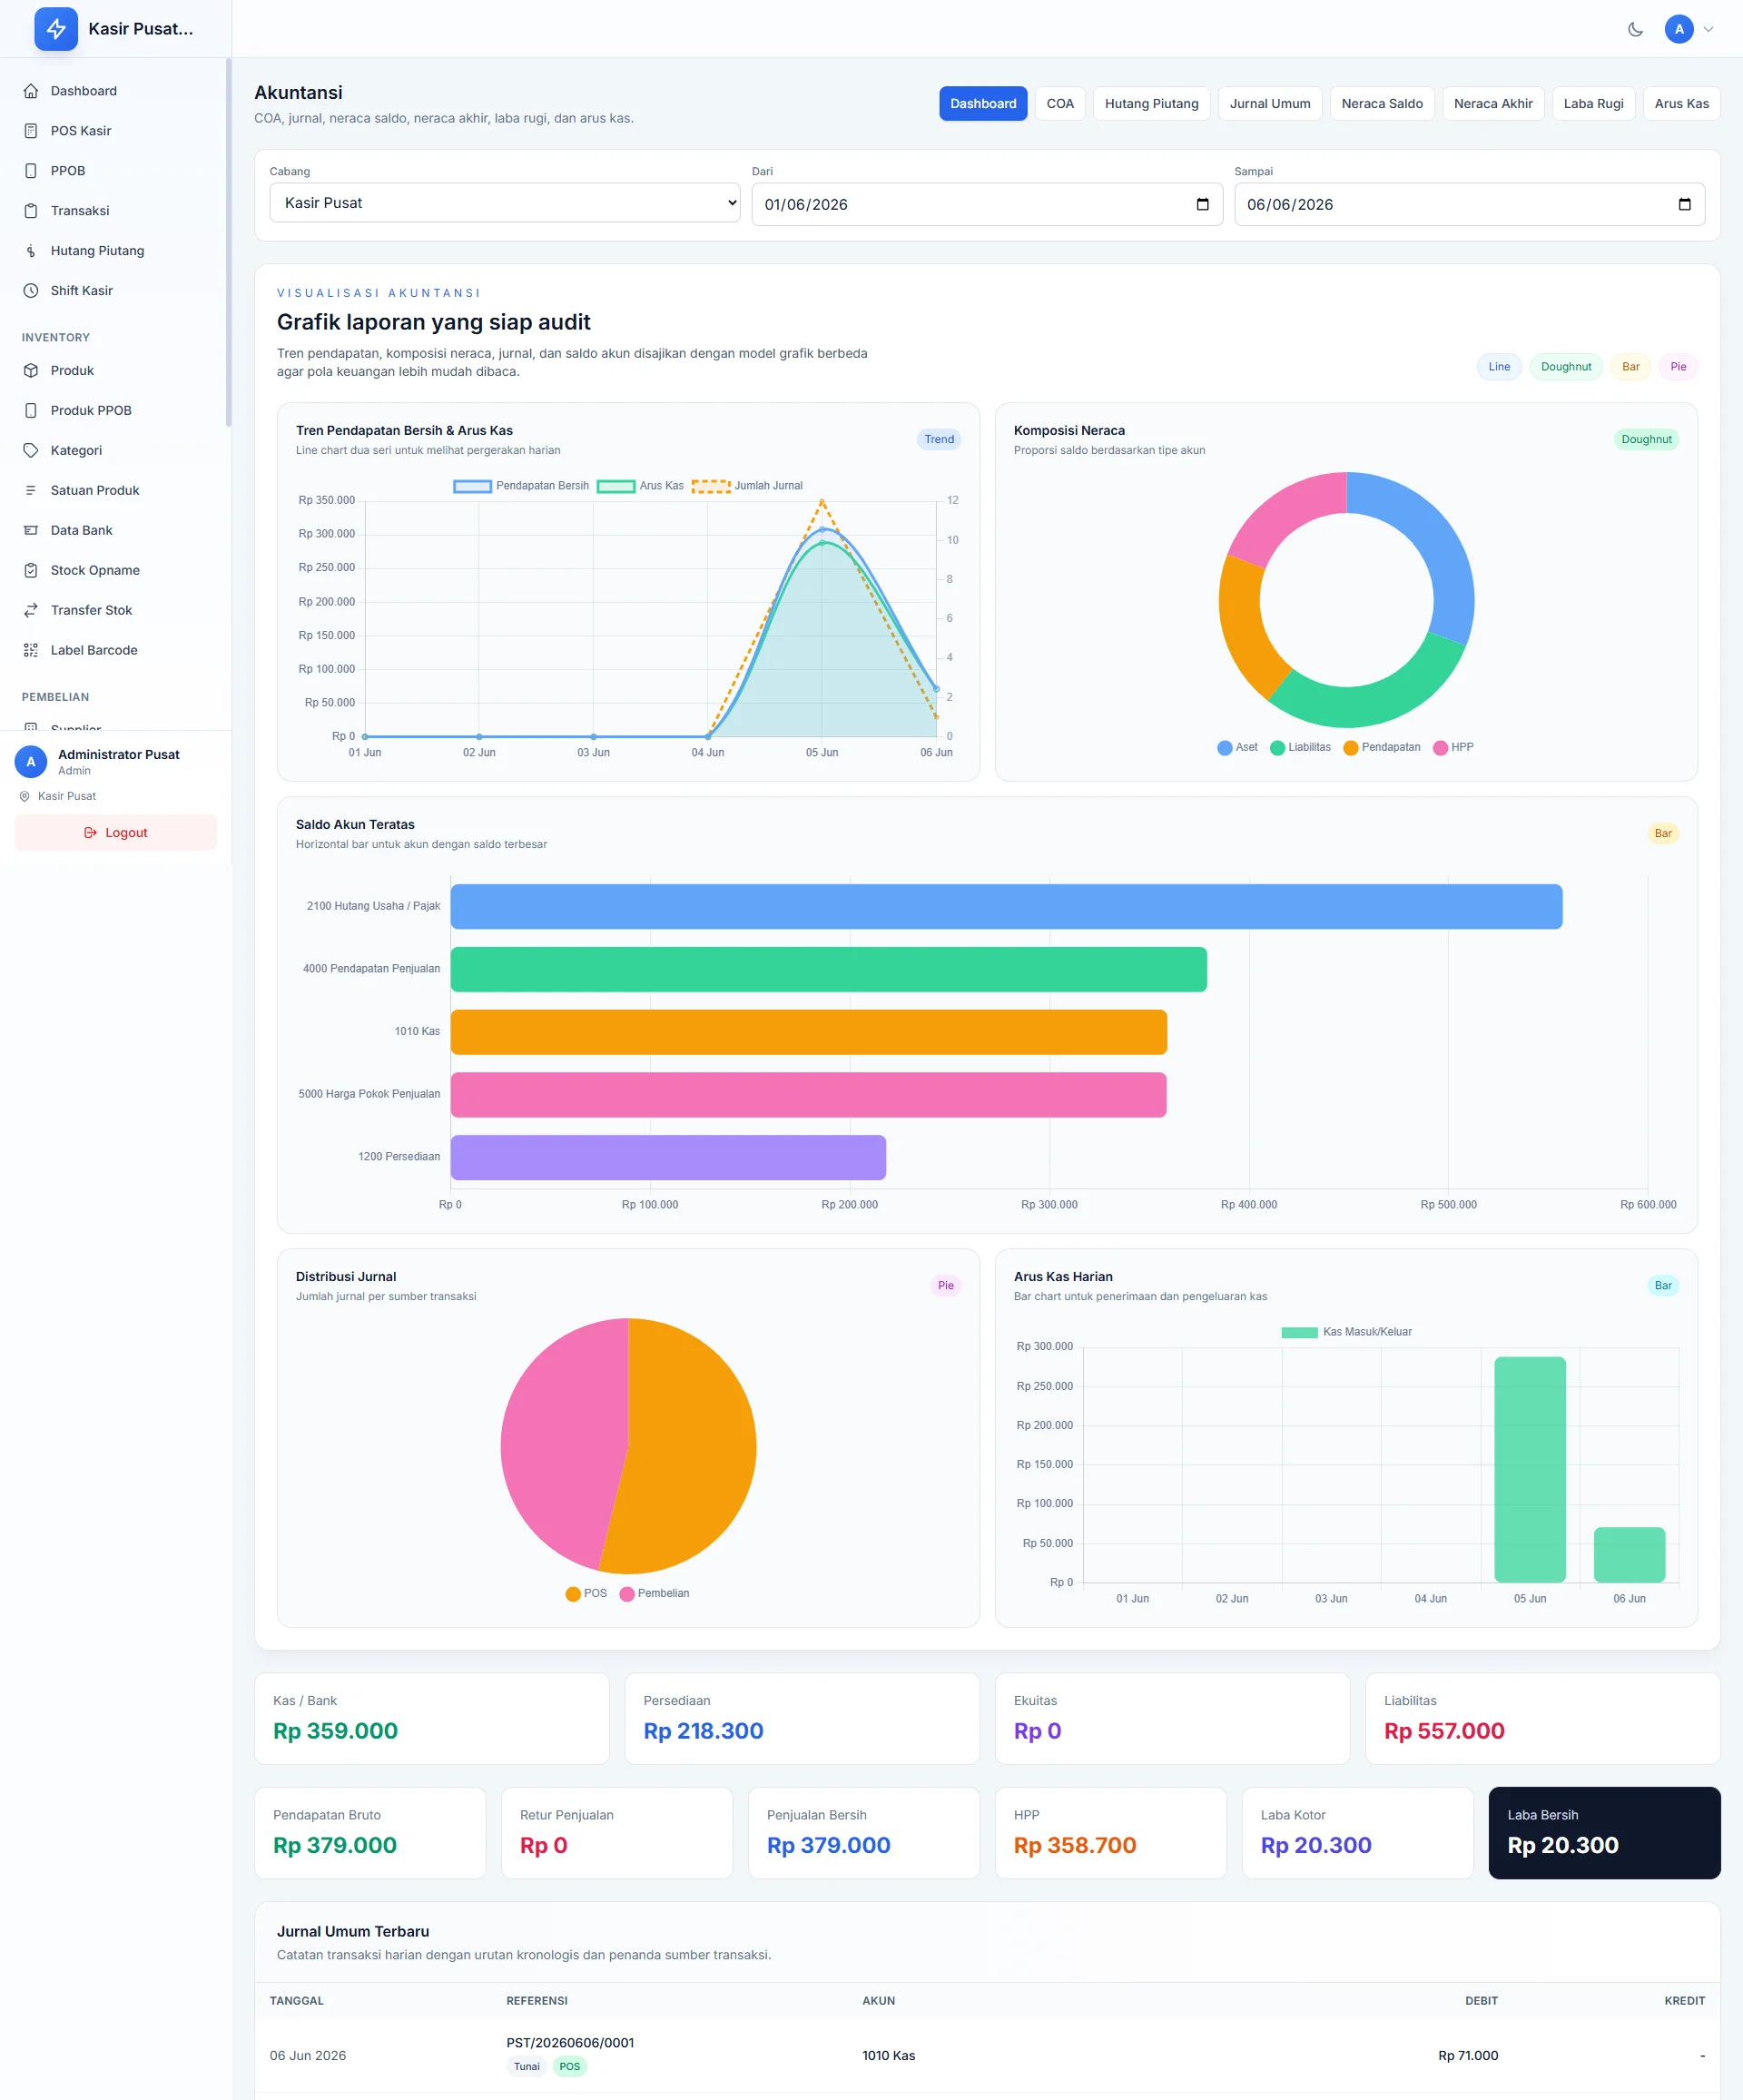Open Dashboard via its home icon

31,91
